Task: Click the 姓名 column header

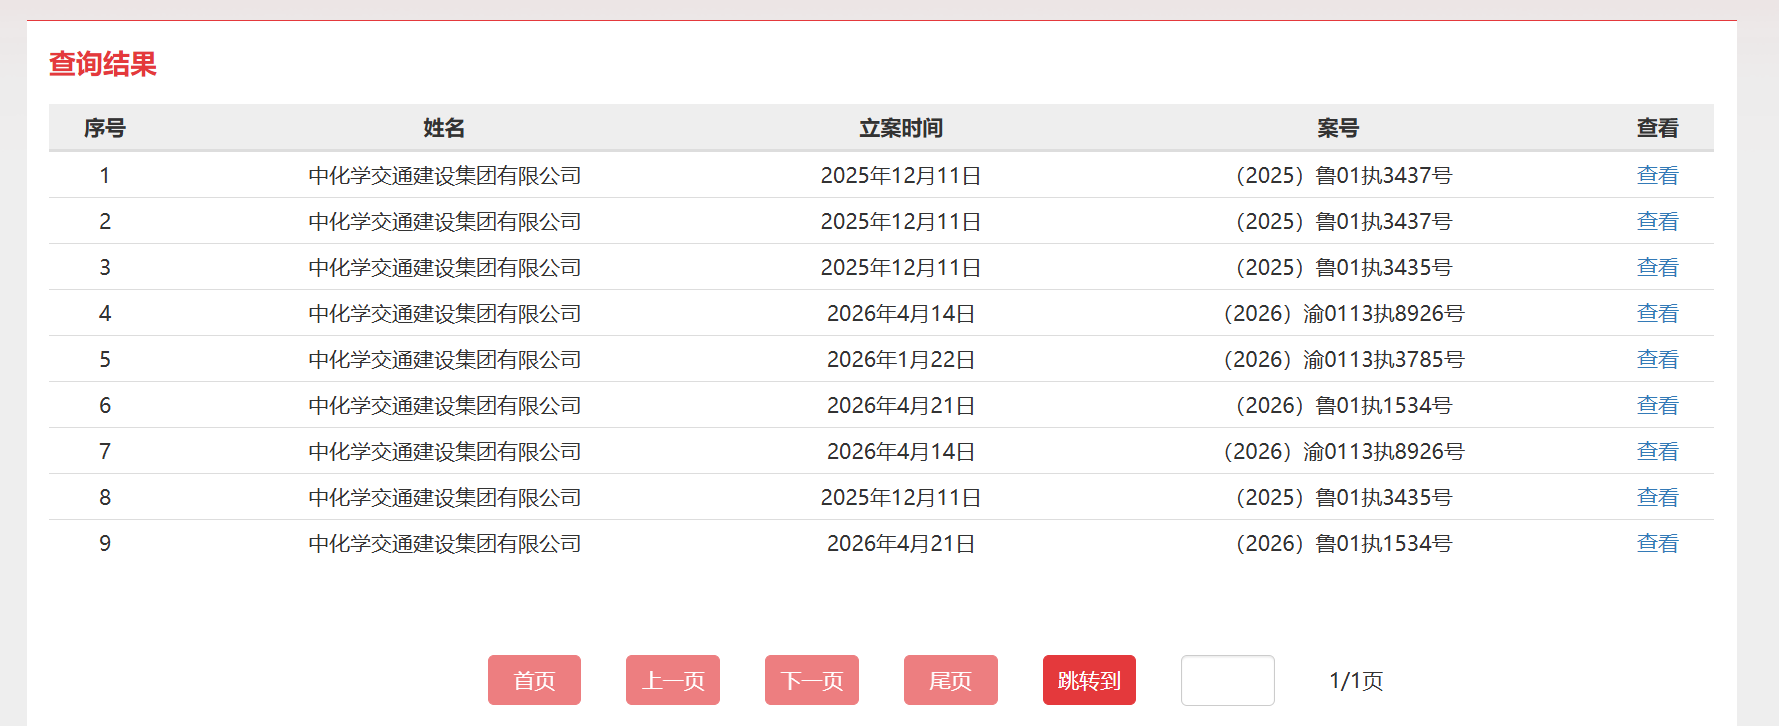Action: (444, 128)
